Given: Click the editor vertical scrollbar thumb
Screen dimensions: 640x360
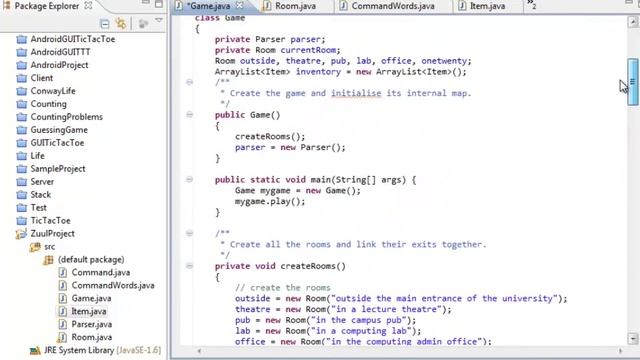Looking at the screenshot, I should [x=633, y=82].
